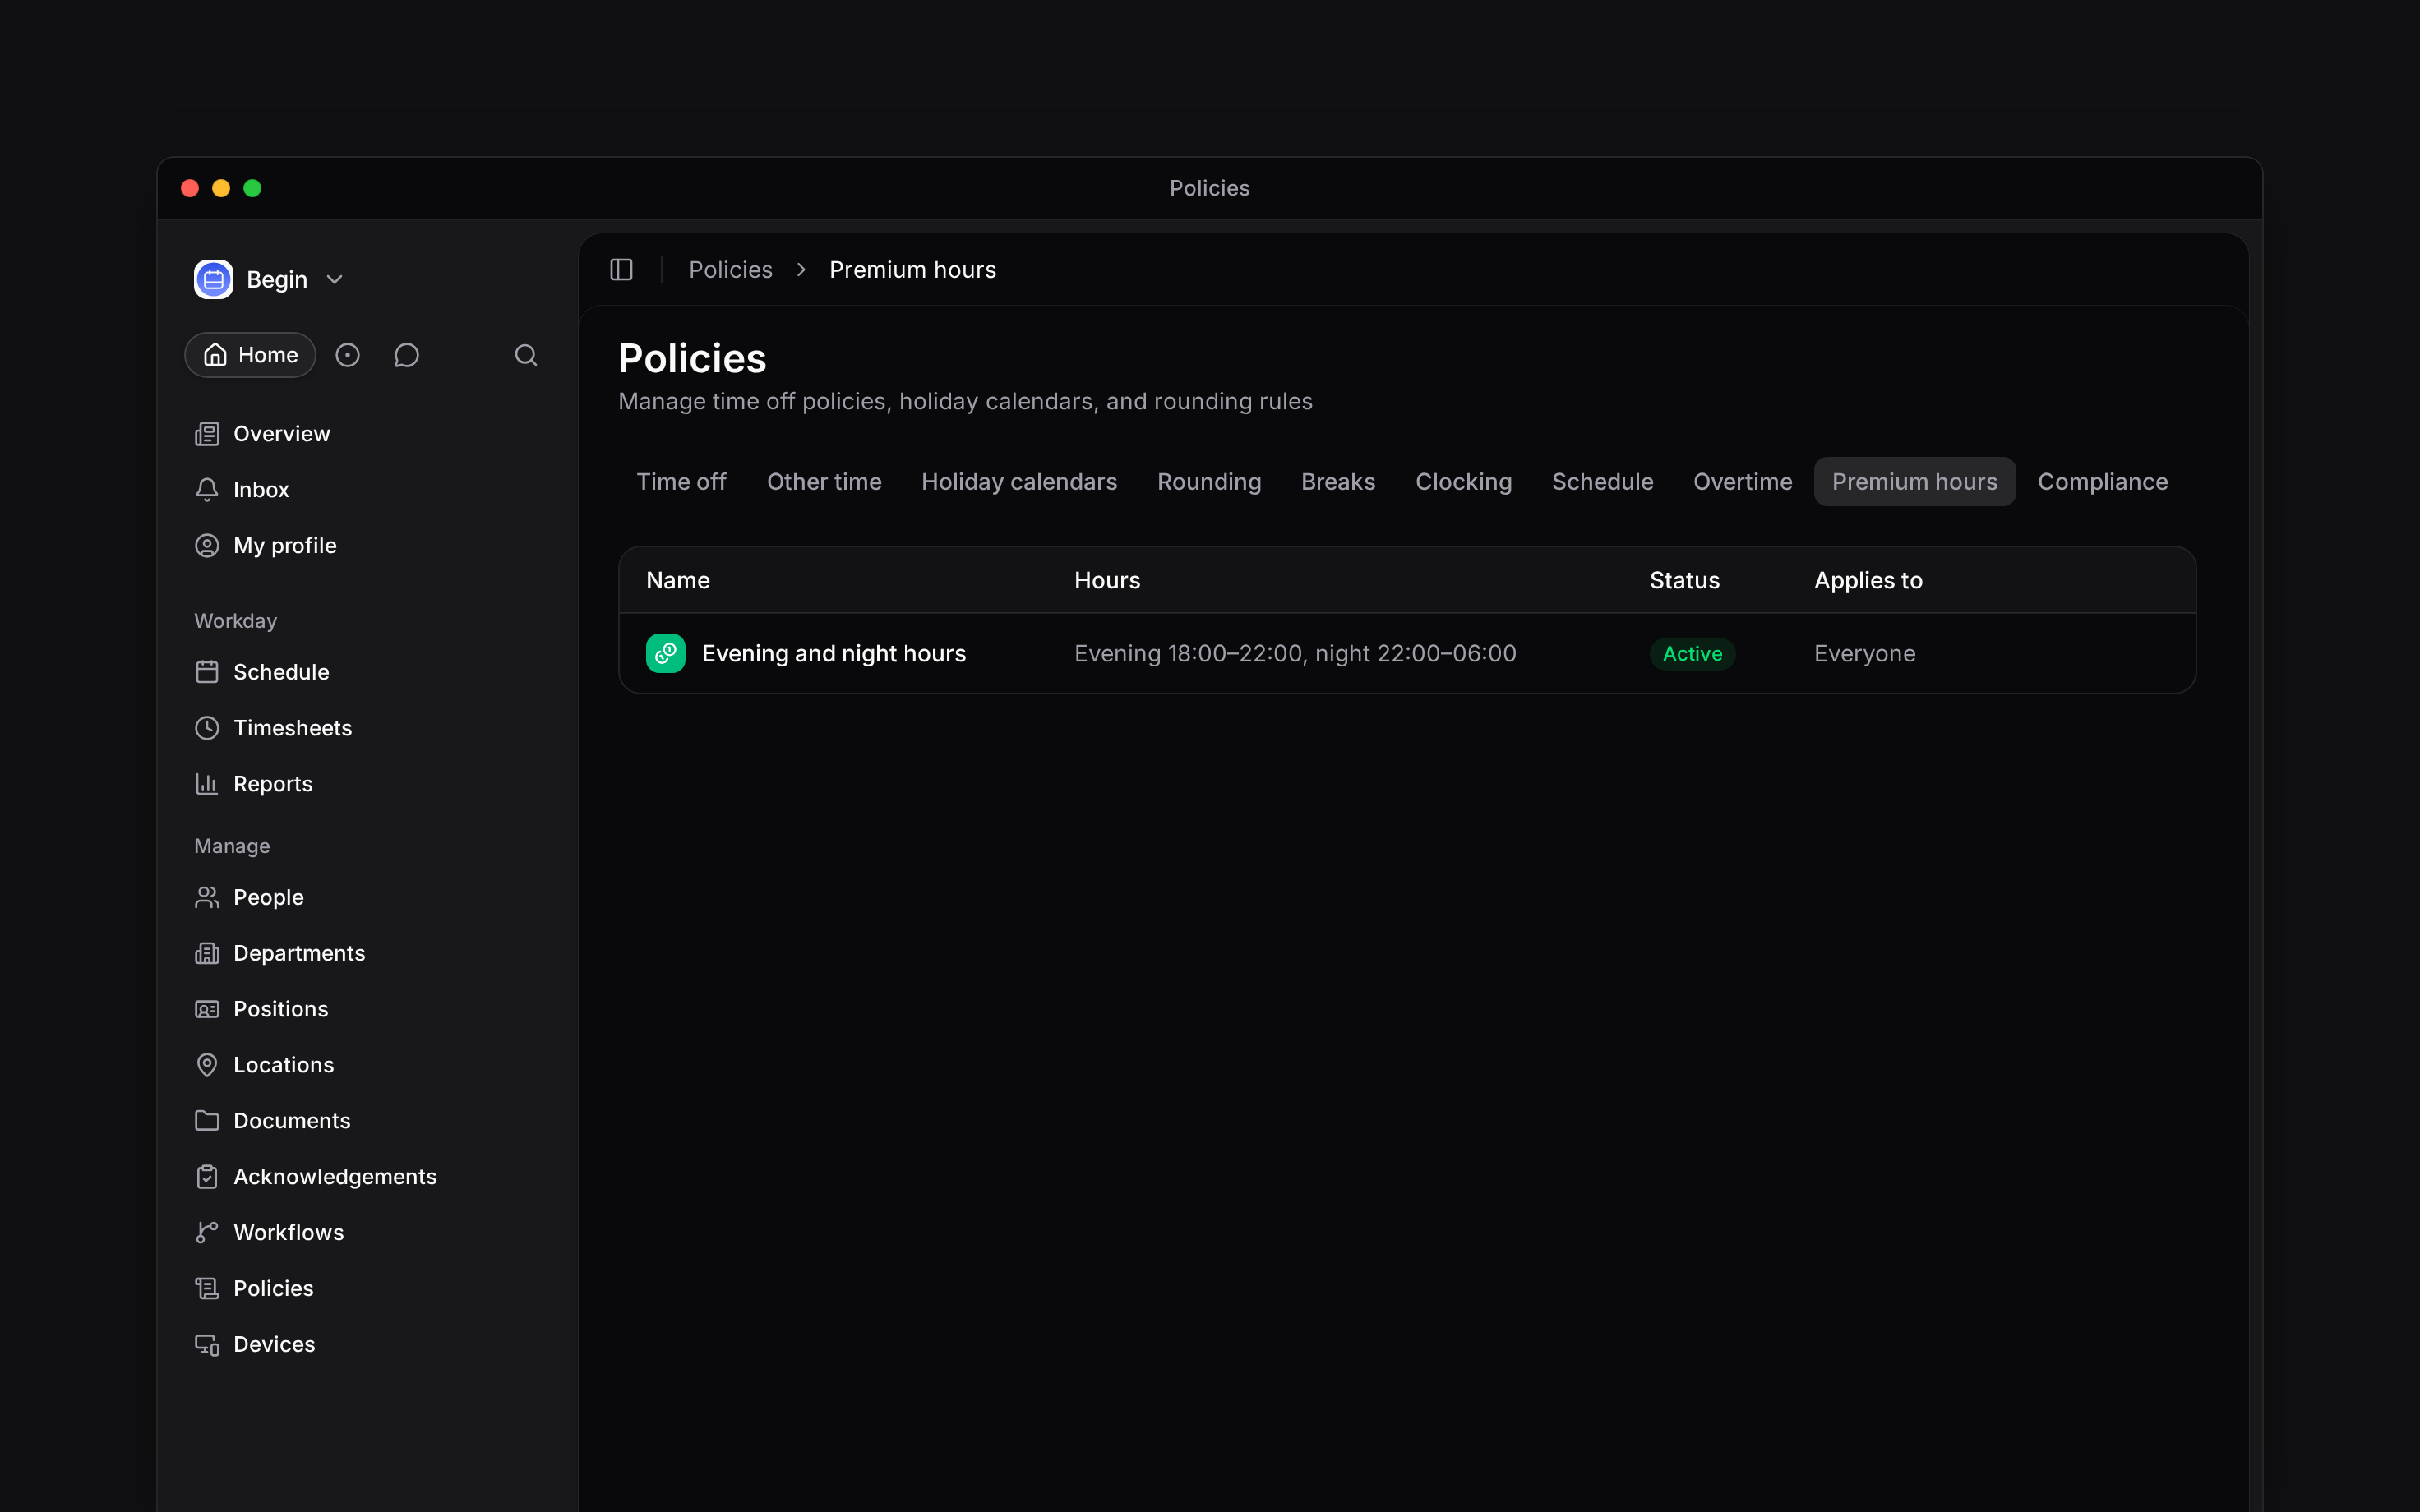2420x1512 pixels.
Task: Click the green Evening and night hours icon
Action: point(665,654)
